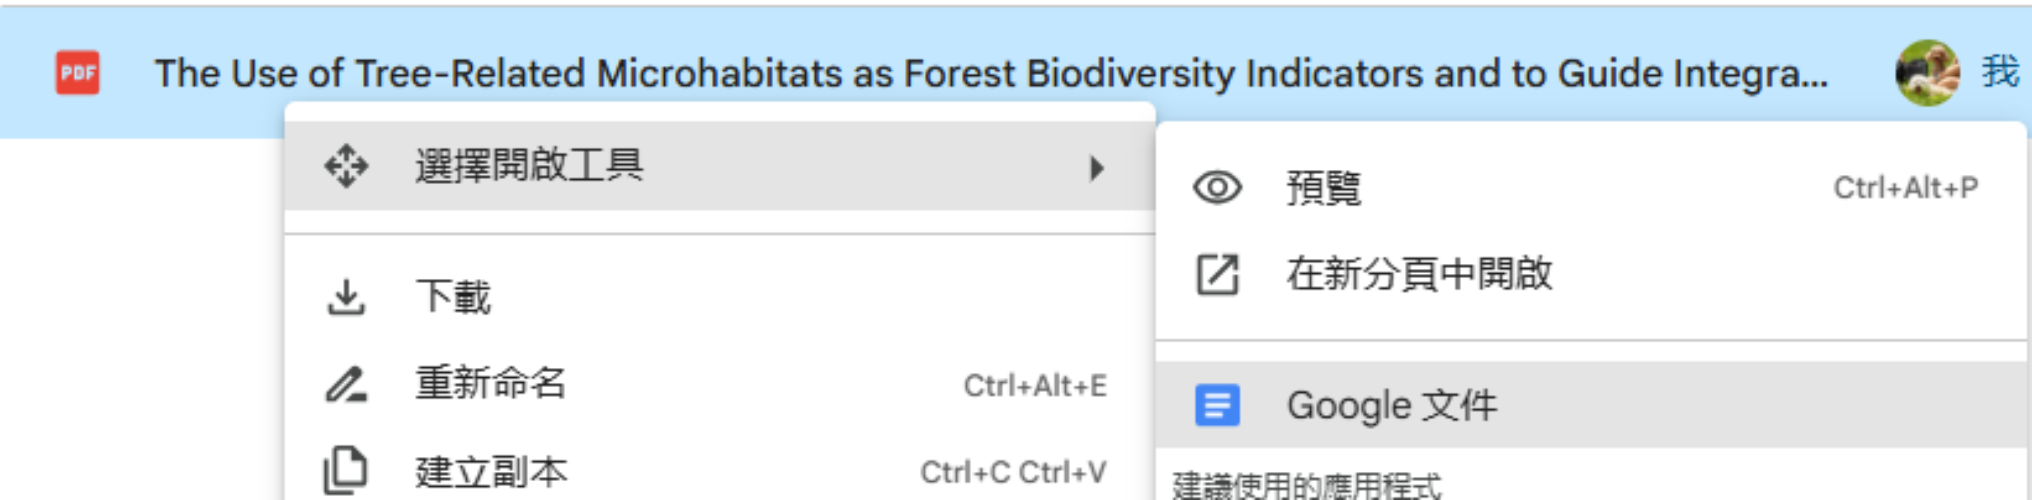The image size is (2032, 500).
Task: Click the eye preview icon
Action: pyautogui.click(x=1217, y=188)
